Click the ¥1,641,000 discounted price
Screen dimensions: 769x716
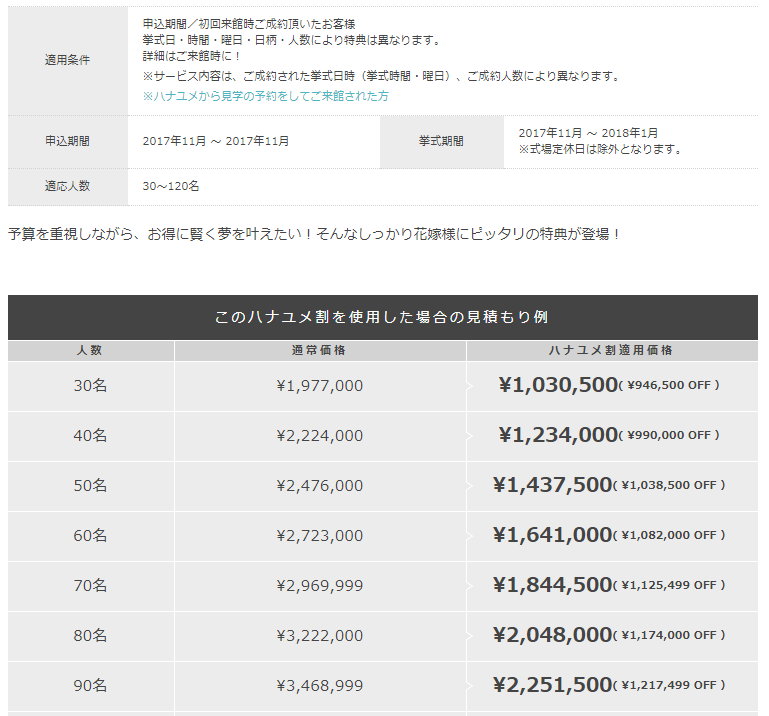coord(553,535)
